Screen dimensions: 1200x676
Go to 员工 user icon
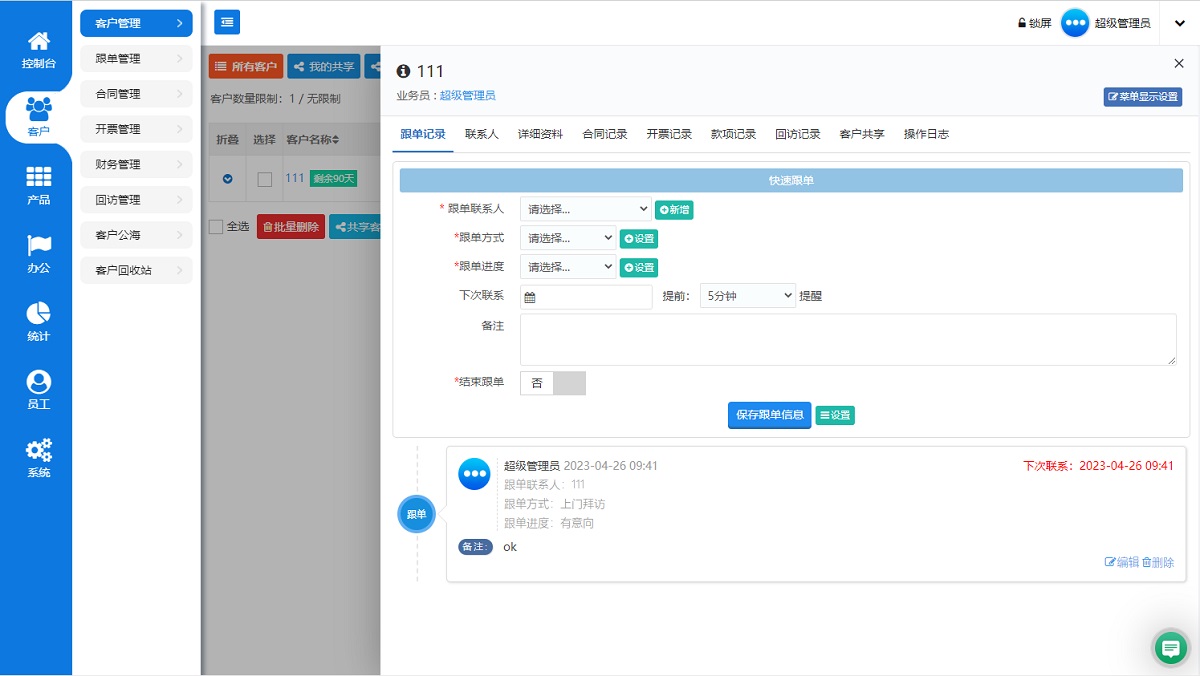38,382
